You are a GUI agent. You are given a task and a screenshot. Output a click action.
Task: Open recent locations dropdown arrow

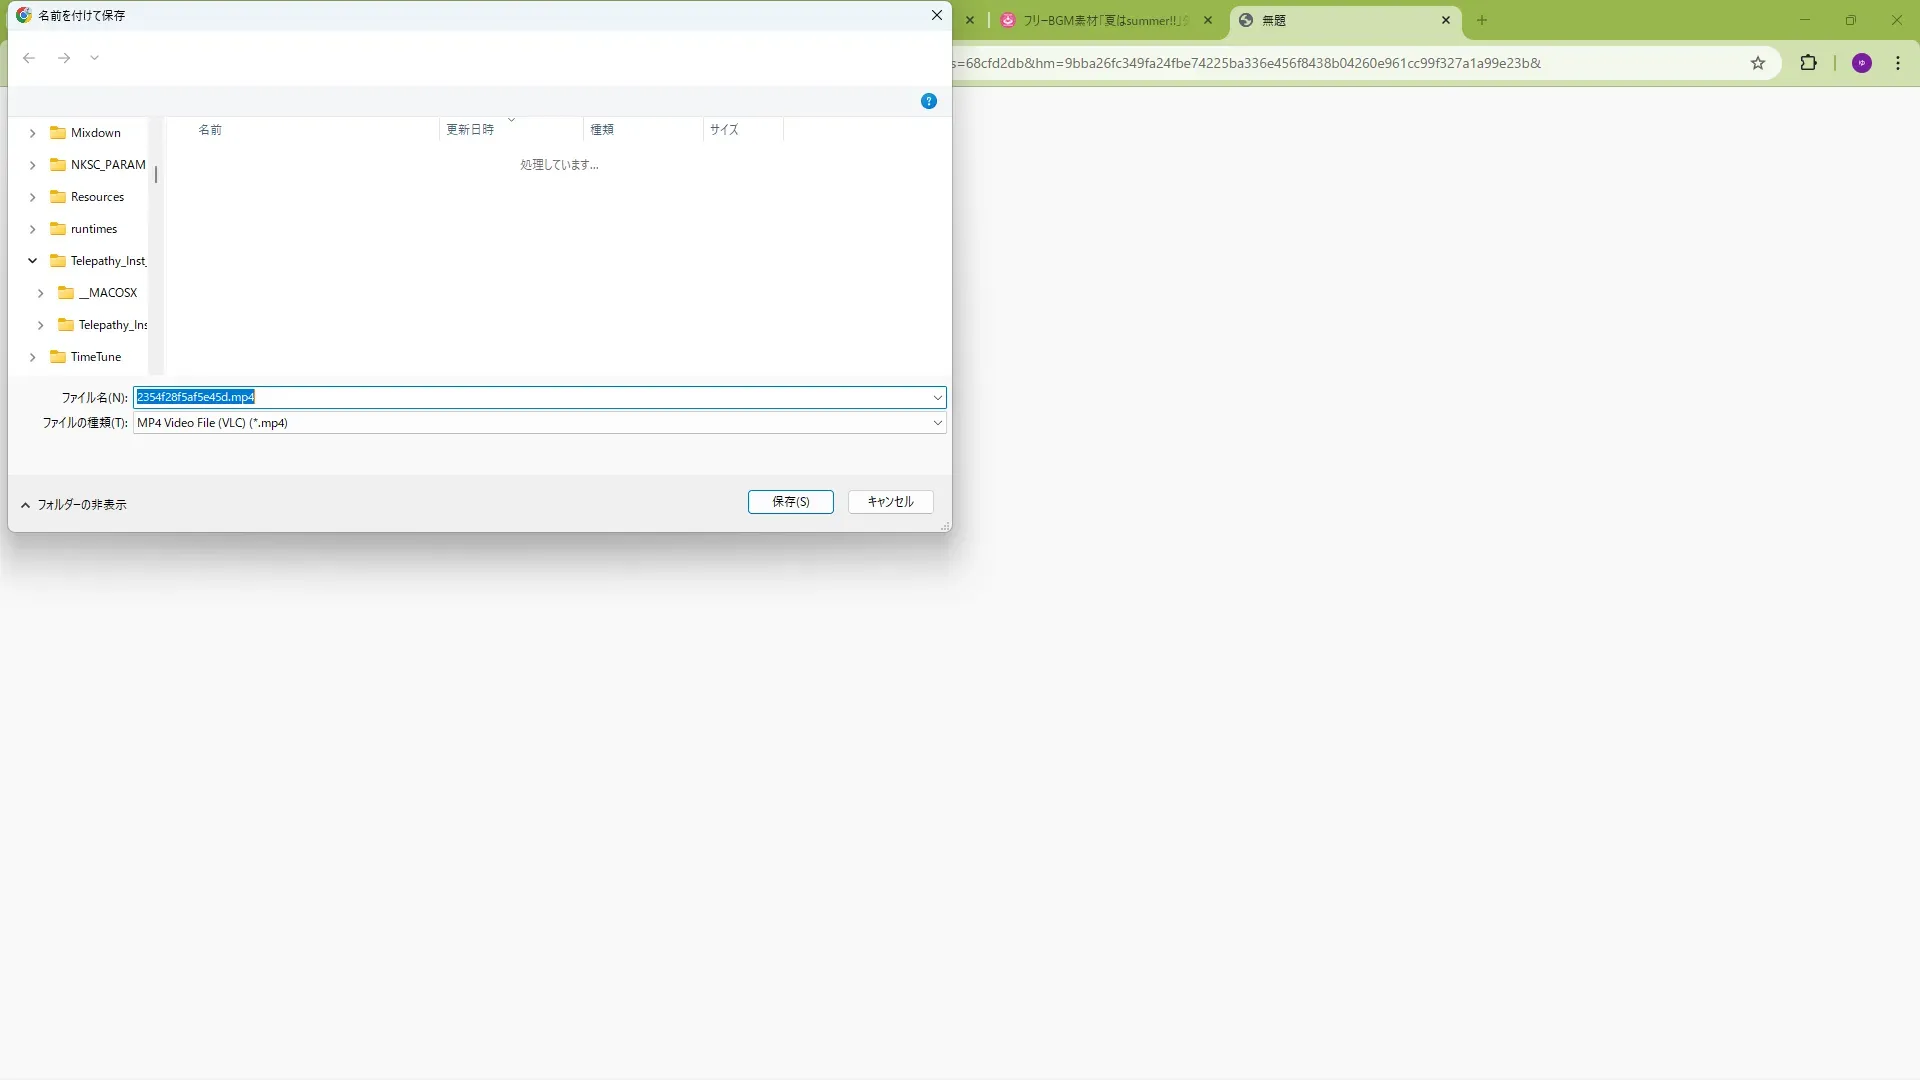pos(94,58)
